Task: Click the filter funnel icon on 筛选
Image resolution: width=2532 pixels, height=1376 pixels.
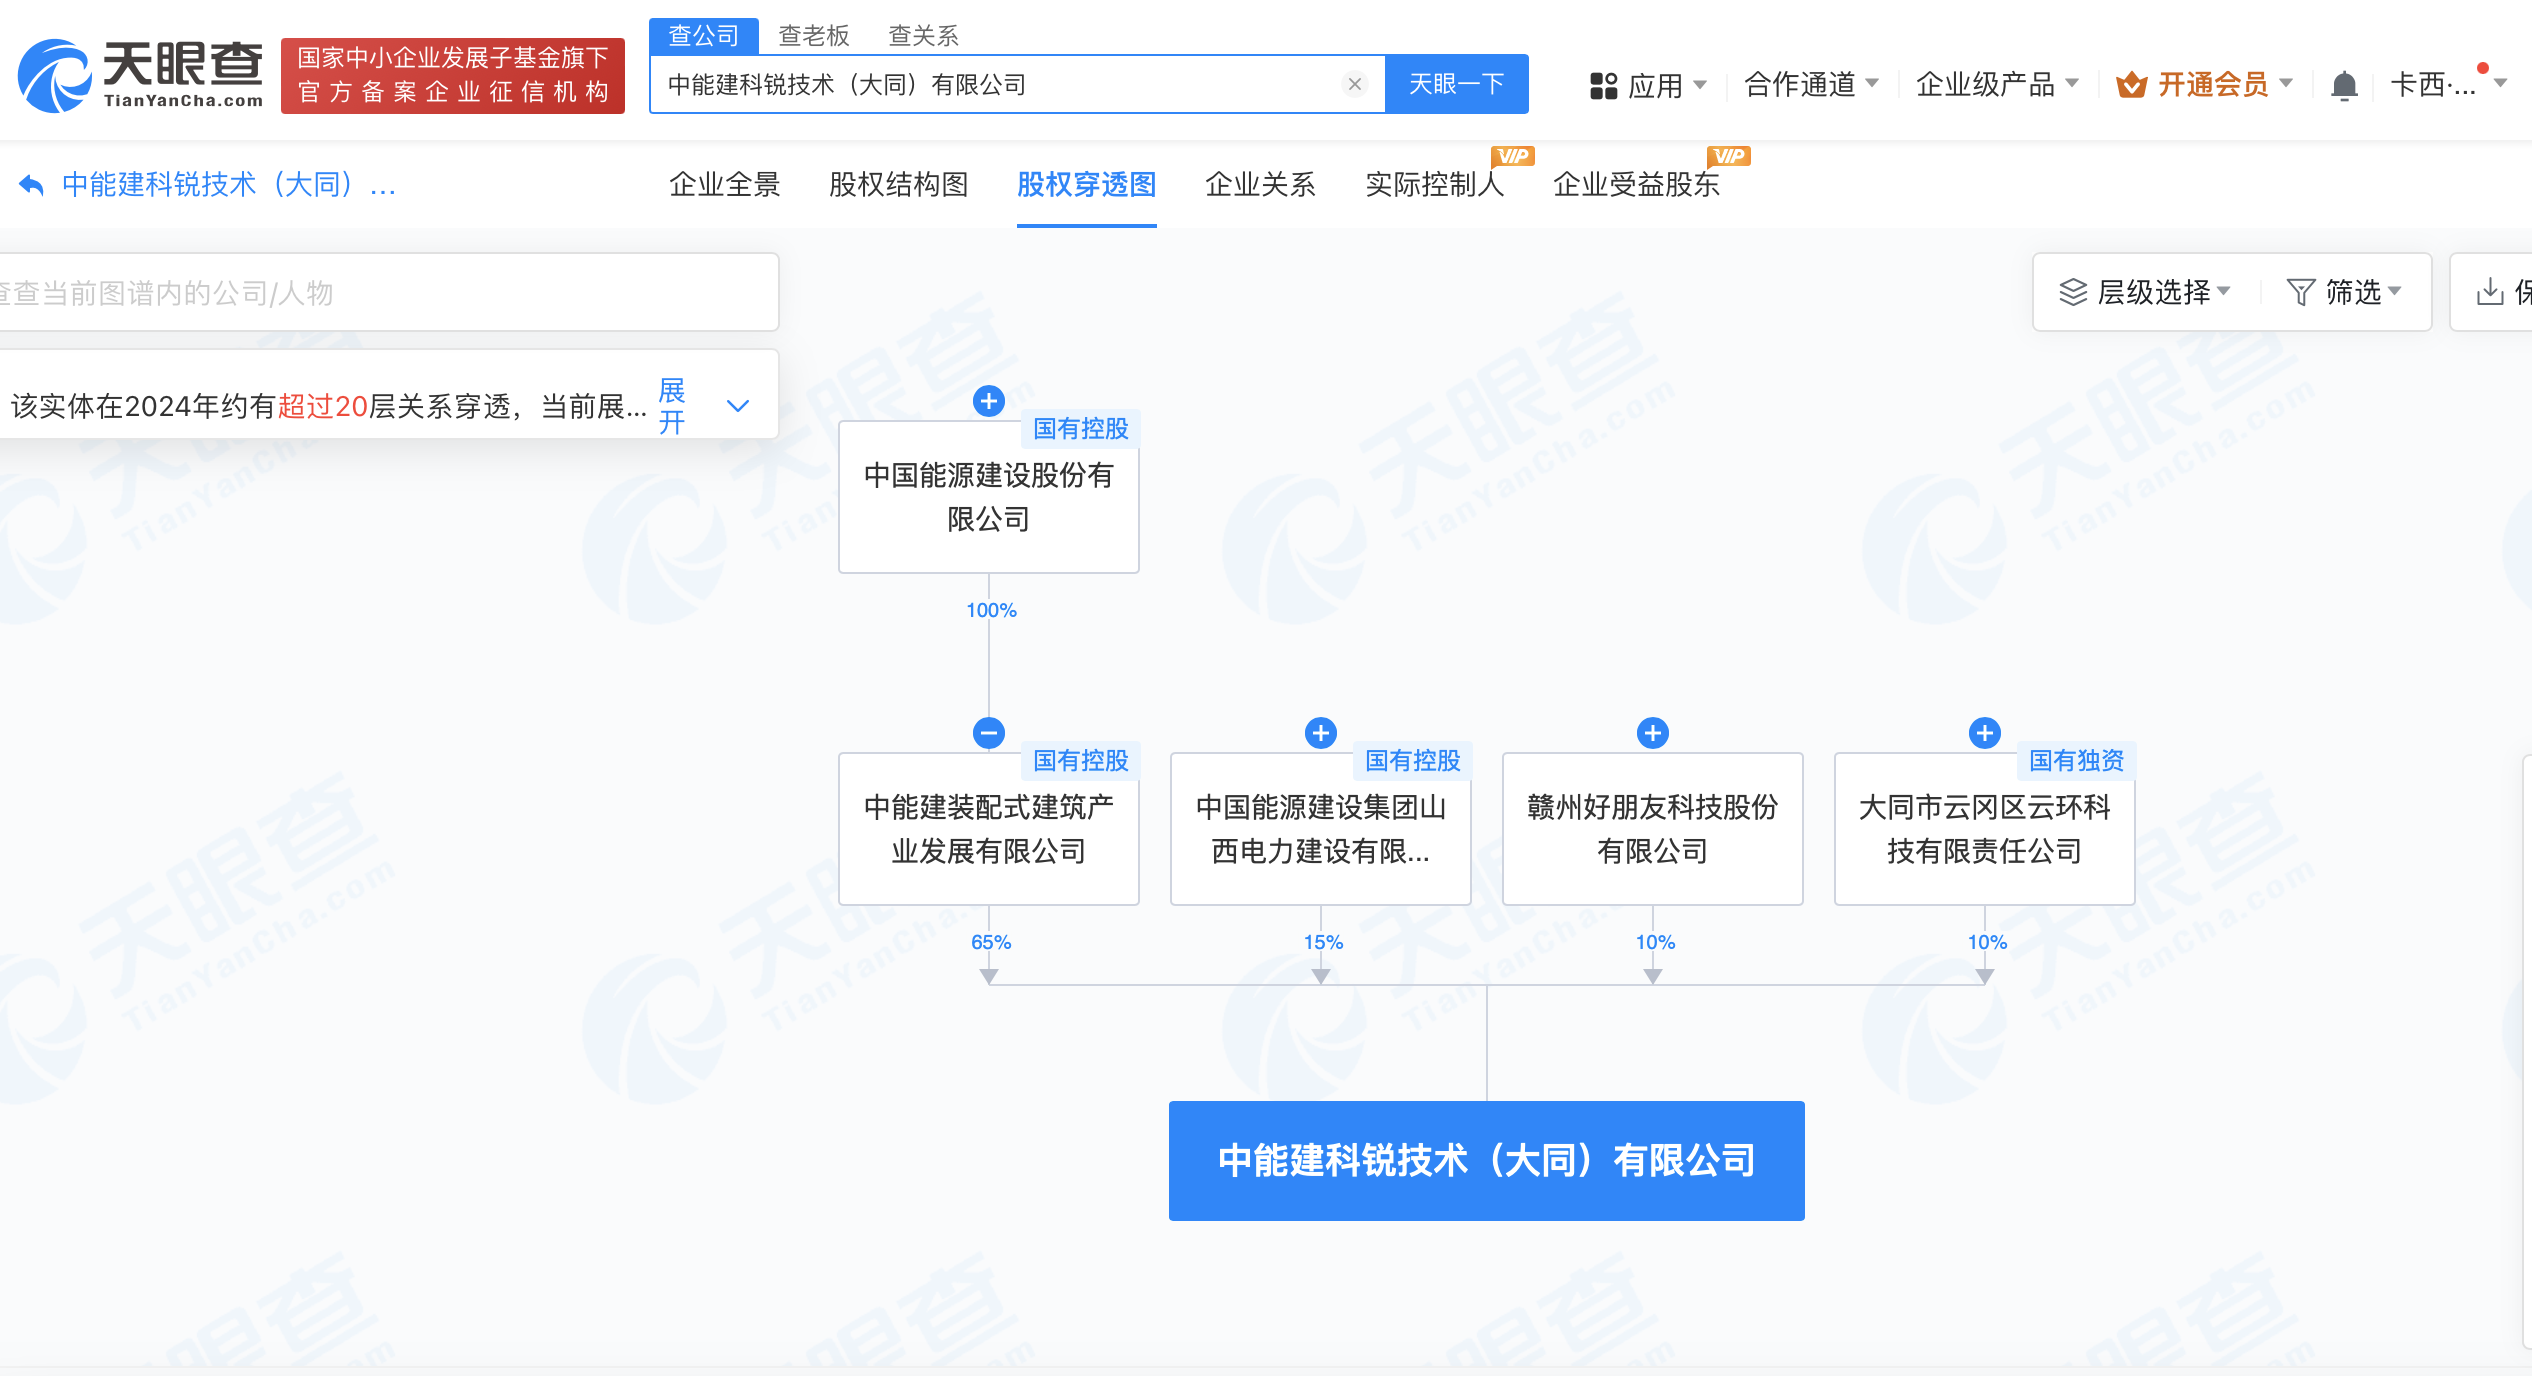Action: pos(2302,291)
